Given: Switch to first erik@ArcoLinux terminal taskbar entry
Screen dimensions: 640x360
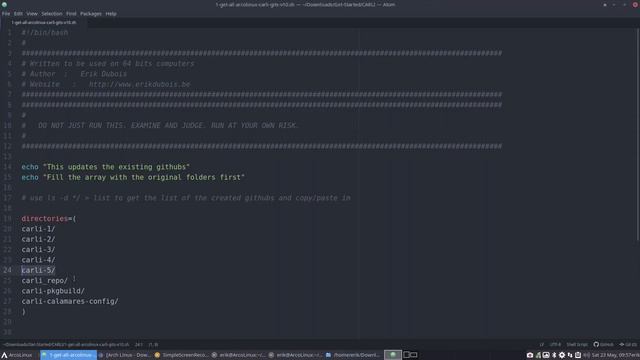Looking at the screenshot, I should coord(239,355).
